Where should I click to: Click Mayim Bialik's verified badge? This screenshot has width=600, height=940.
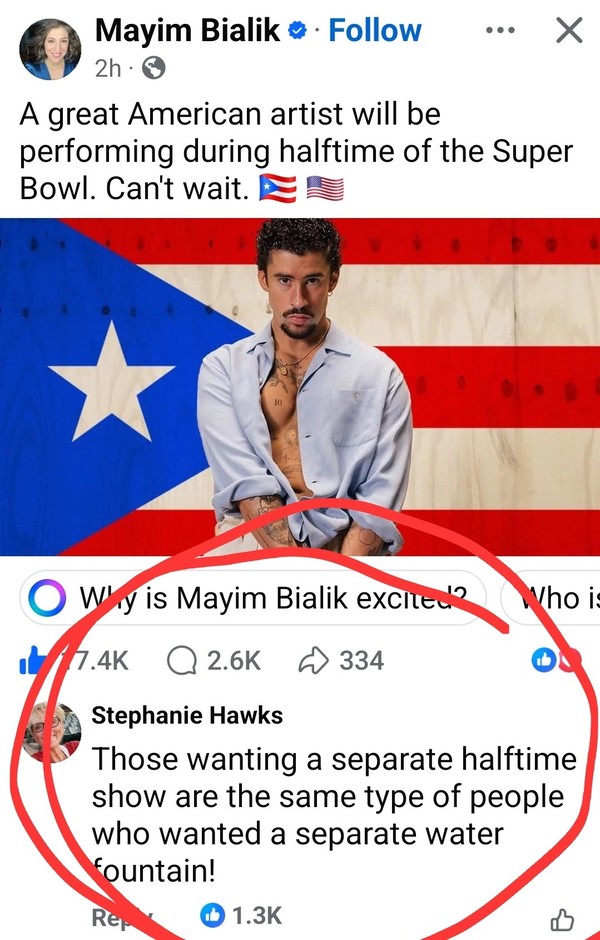[x=297, y=31]
